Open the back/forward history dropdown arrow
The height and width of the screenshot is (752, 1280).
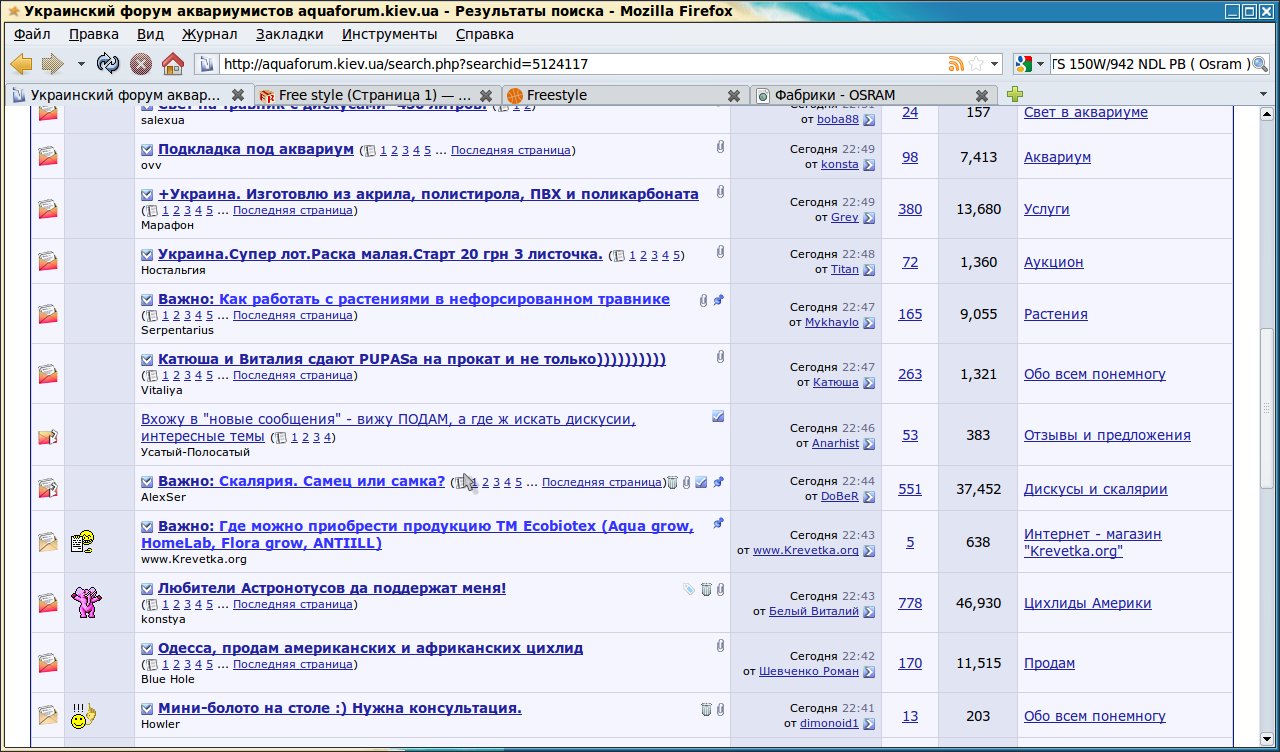(x=81, y=64)
